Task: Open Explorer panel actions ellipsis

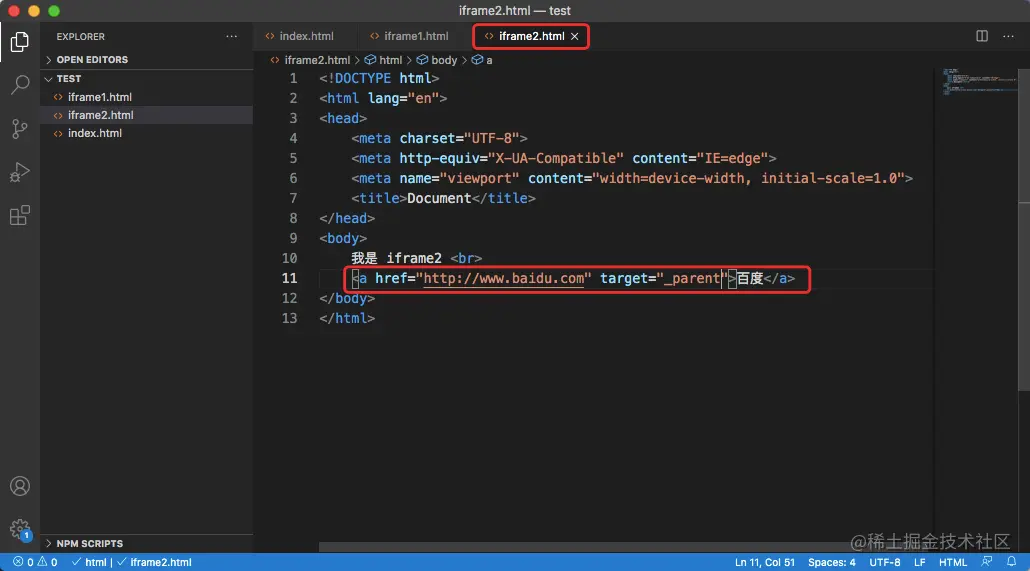Action: tap(231, 36)
